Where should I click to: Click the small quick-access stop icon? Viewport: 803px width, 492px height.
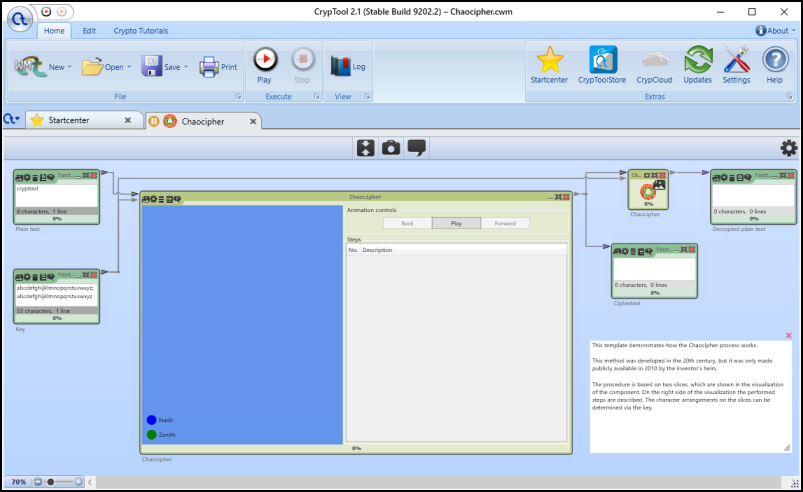(x=61, y=11)
